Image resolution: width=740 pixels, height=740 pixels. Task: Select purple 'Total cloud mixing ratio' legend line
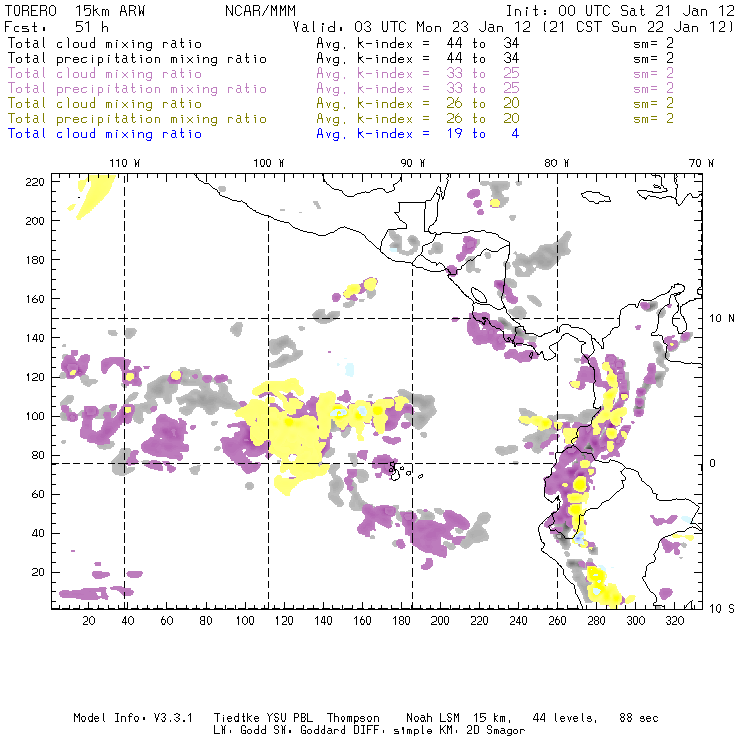tap(105, 74)
